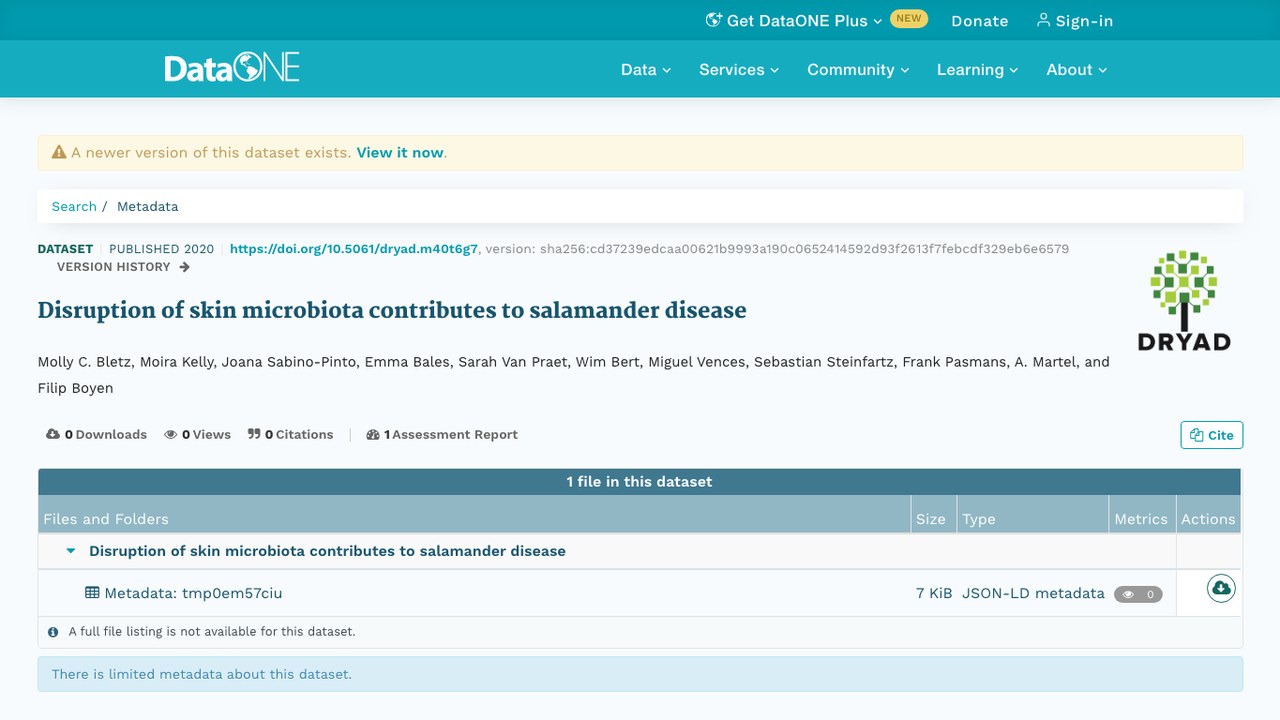Go to Search breadcrumb
The height and width of the screenshot is (720, 1280).
[x=74, y=206]
